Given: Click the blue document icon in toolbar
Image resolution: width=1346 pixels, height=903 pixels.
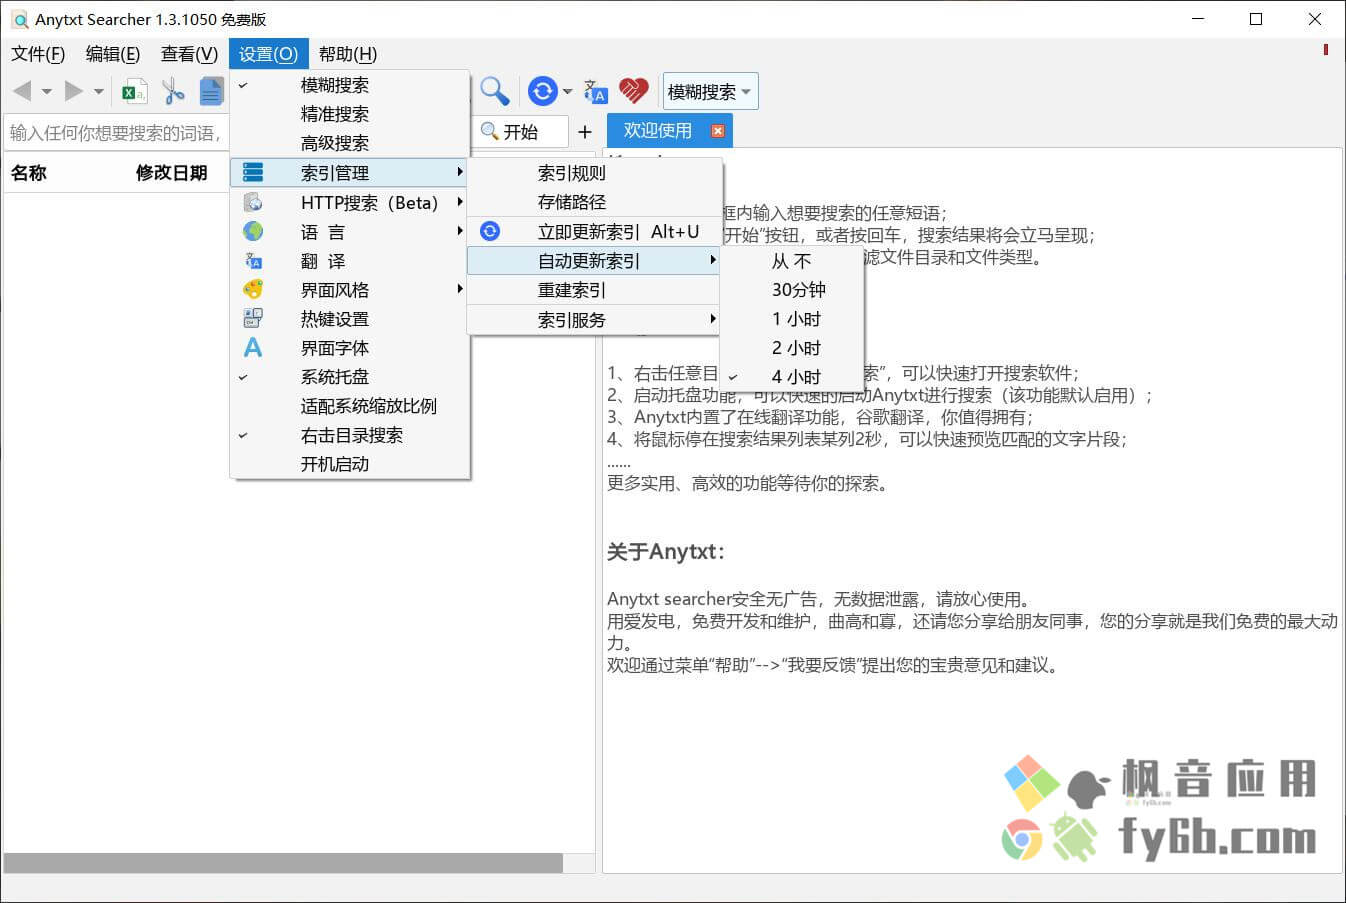Looking at the screenshot, I should (x=211, y=92).
